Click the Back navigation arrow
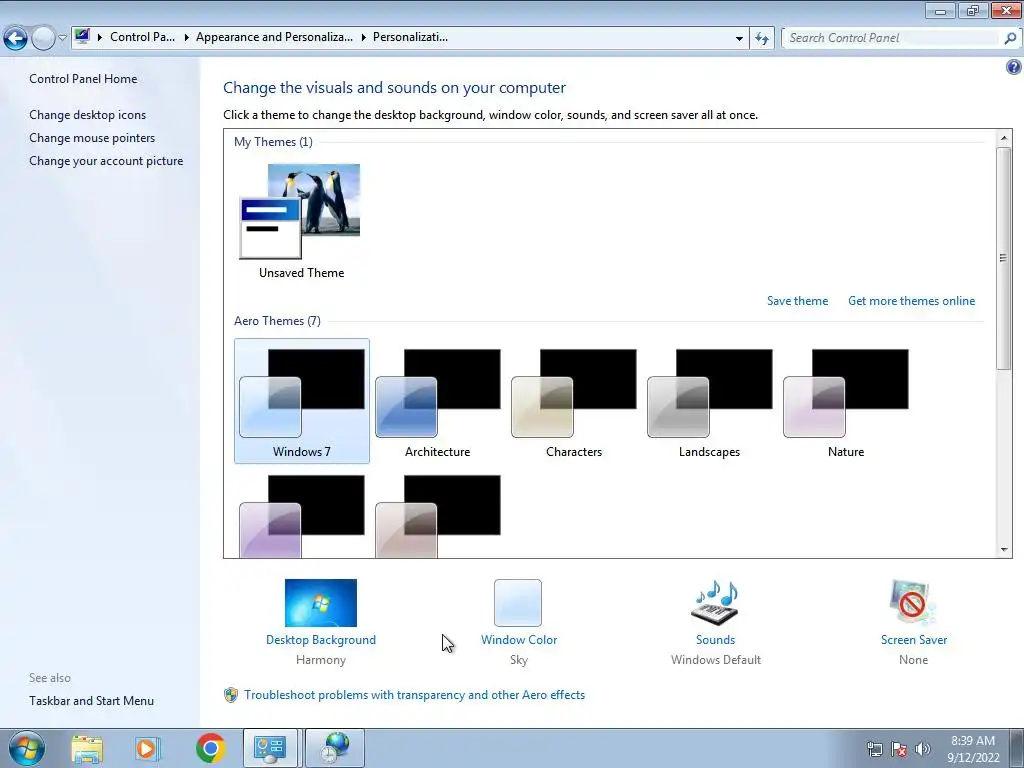Image resolution: width=1024 pixels, height=768 pixels. [x=15, y=38]
